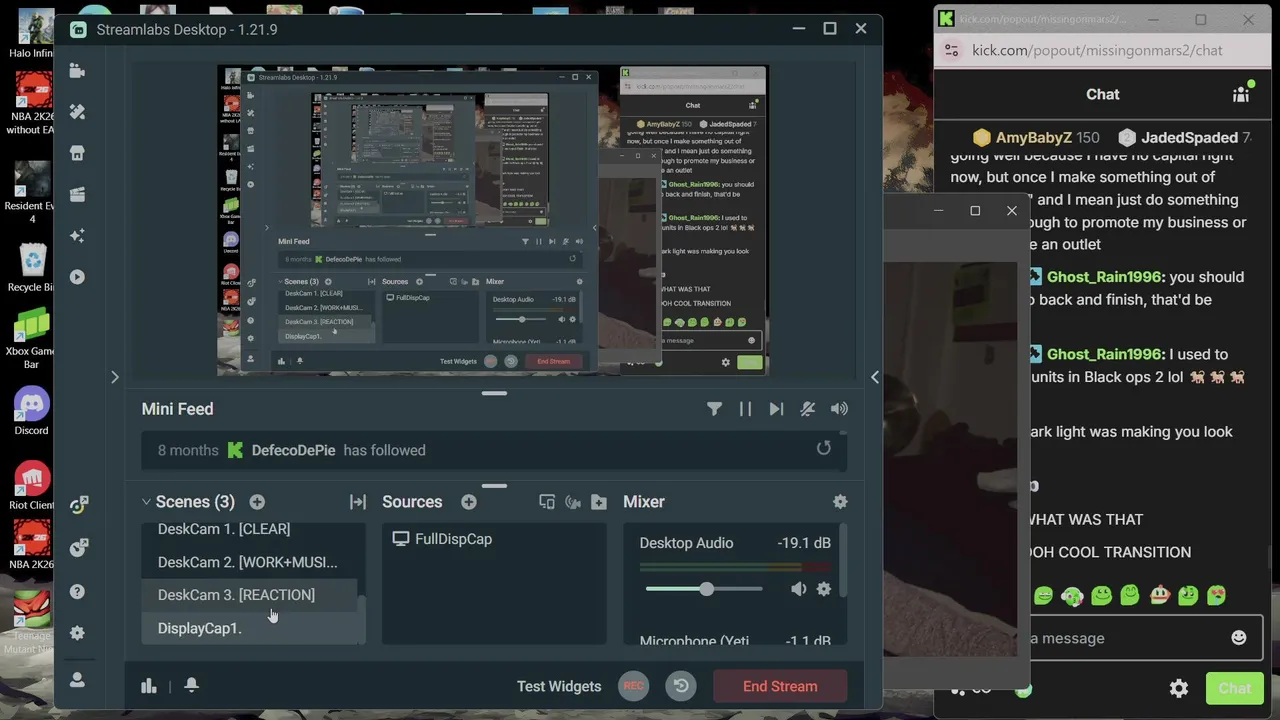Adjust the Desktop Audio volume slider
1280x720 pixels.
(x=704, y=589)
